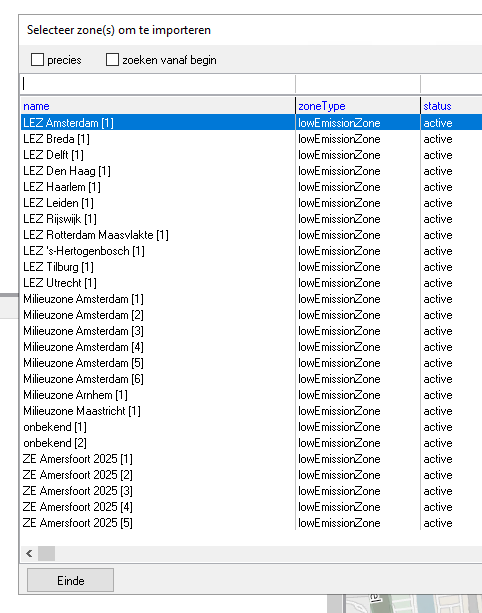
Task: Select Milieuzone Maastricht [1] row
Action: [251, 411]
